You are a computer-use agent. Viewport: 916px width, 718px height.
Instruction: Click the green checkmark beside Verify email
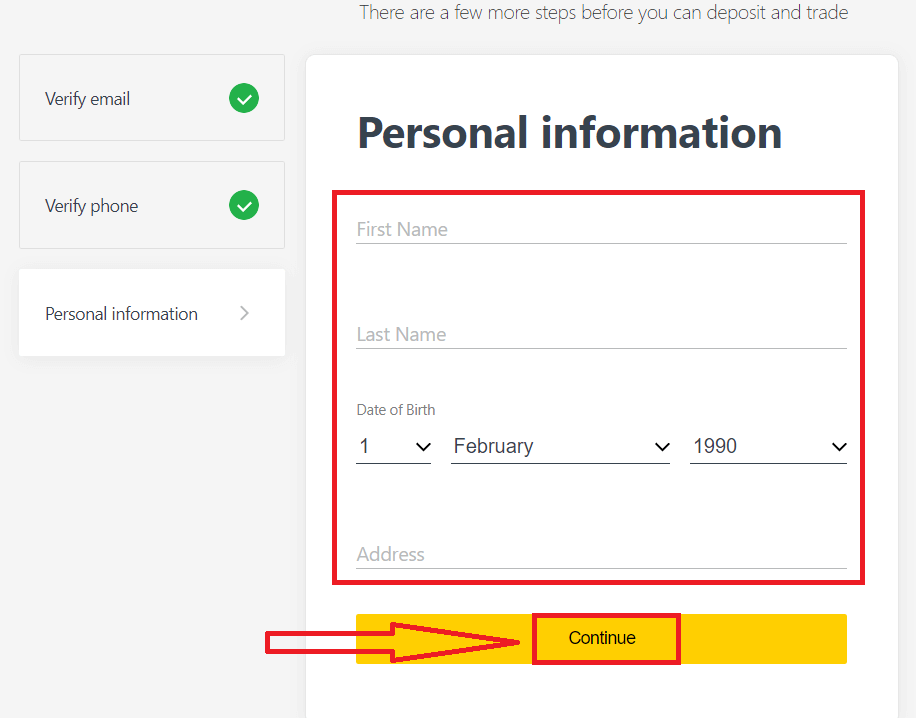(x=244, y=98)
